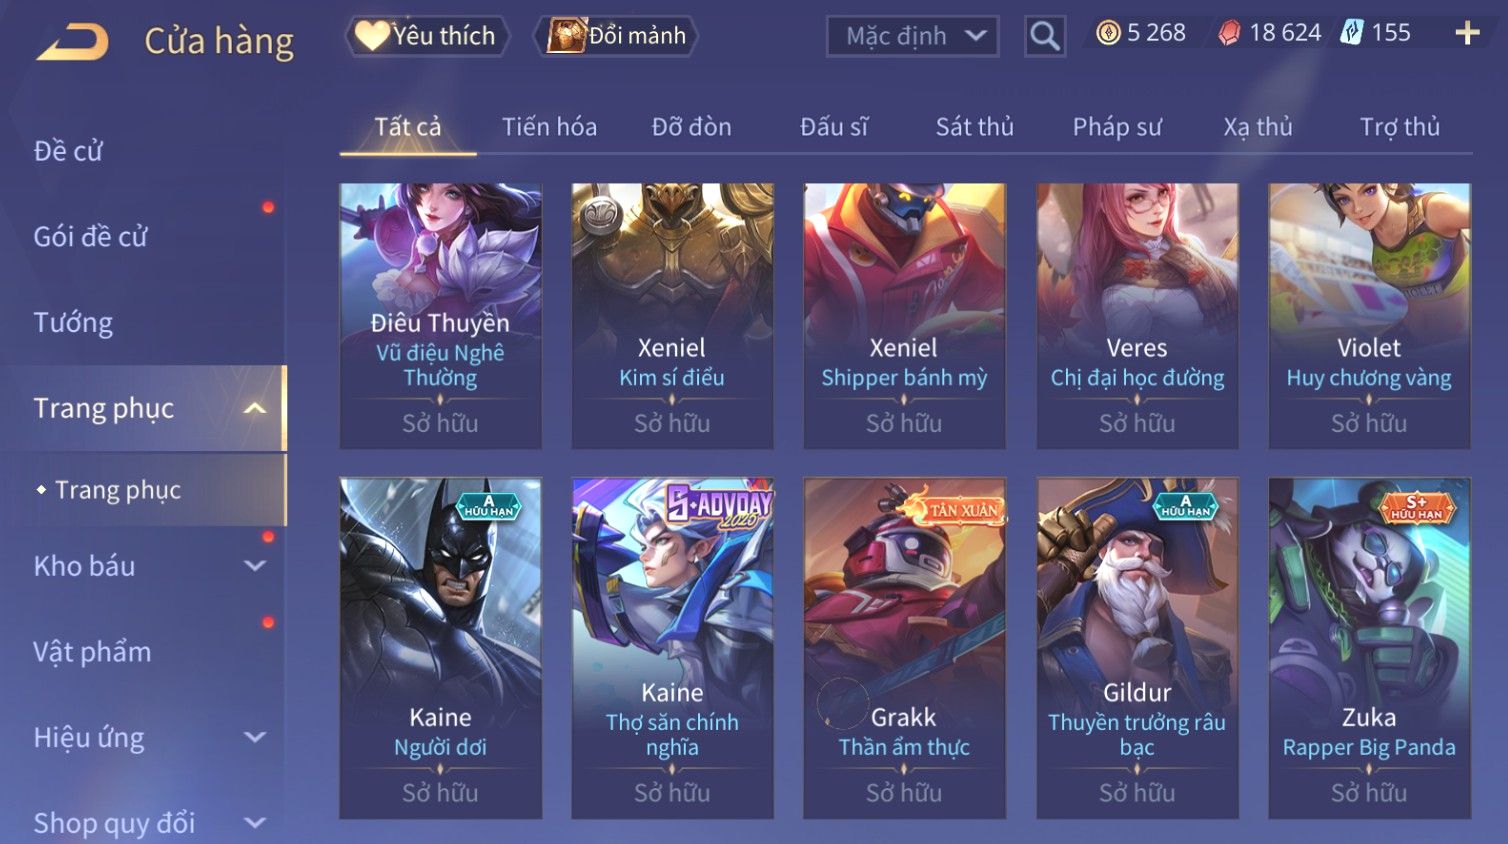The height and width of the screenshot is (844, 1508).
Task: Open Tướng in the sidebar
Action: click(73, 323)
